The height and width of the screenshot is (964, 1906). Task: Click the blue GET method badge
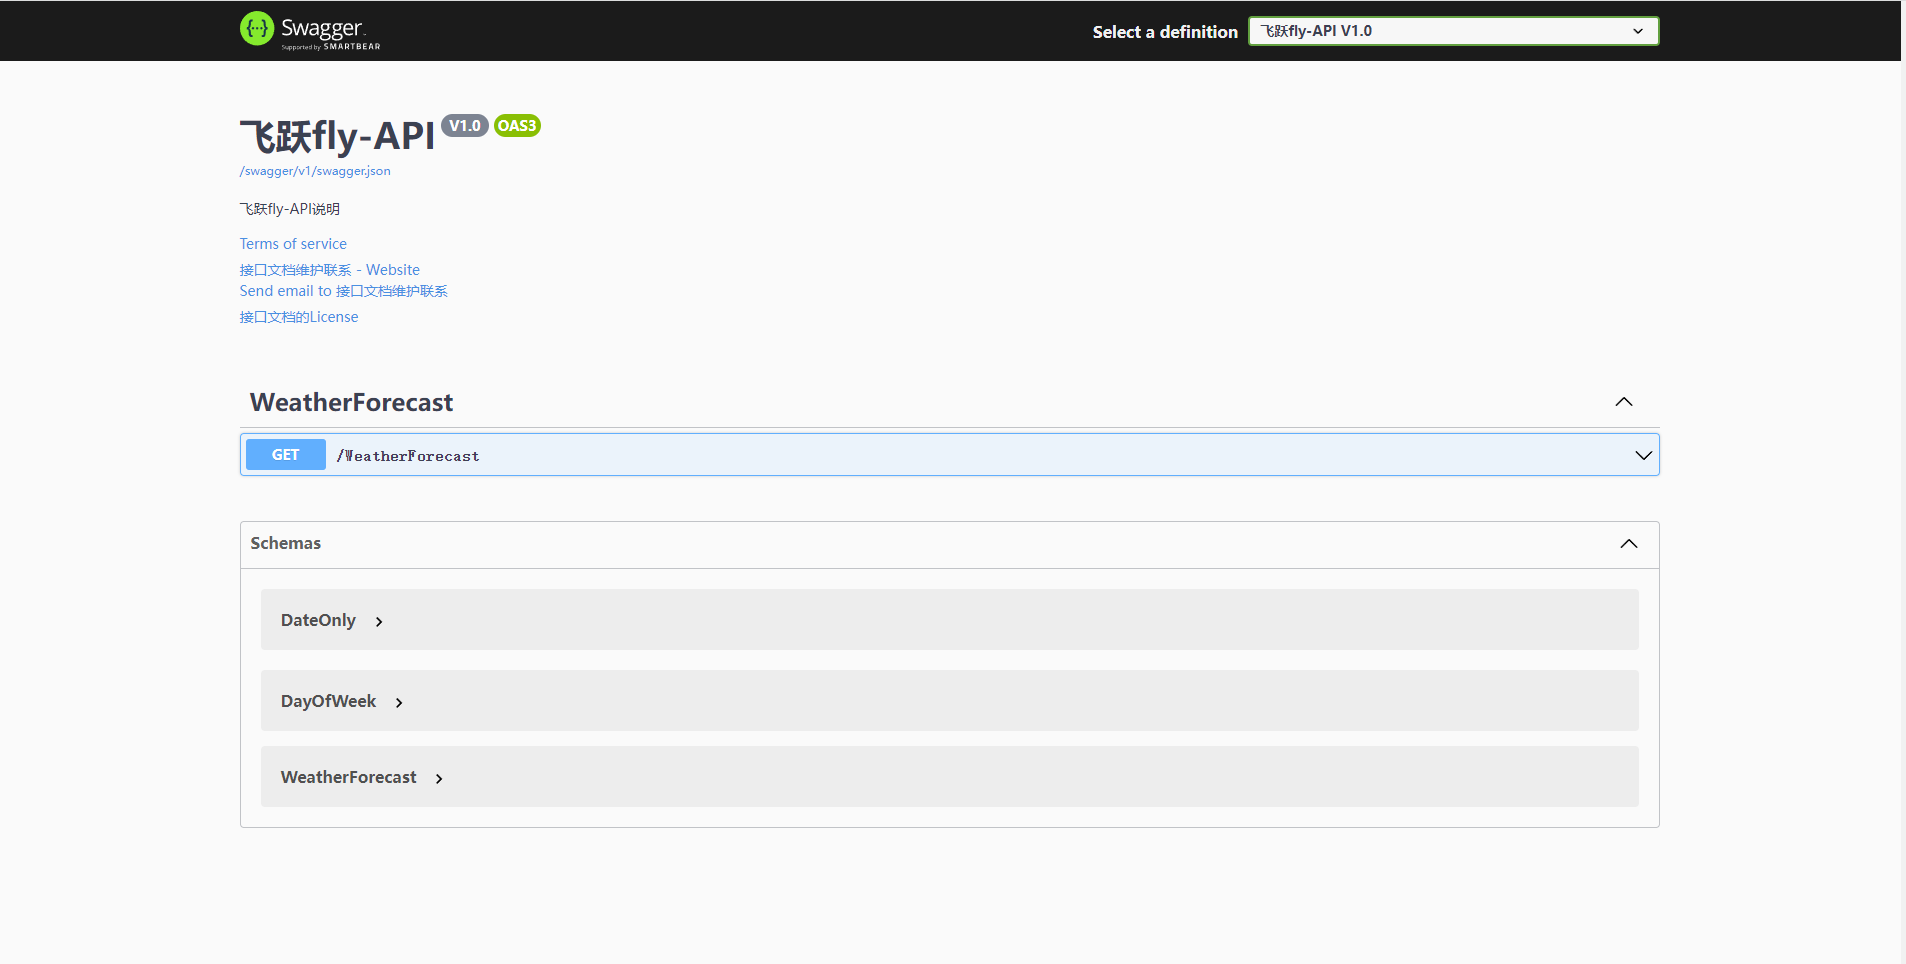(286, 455)
